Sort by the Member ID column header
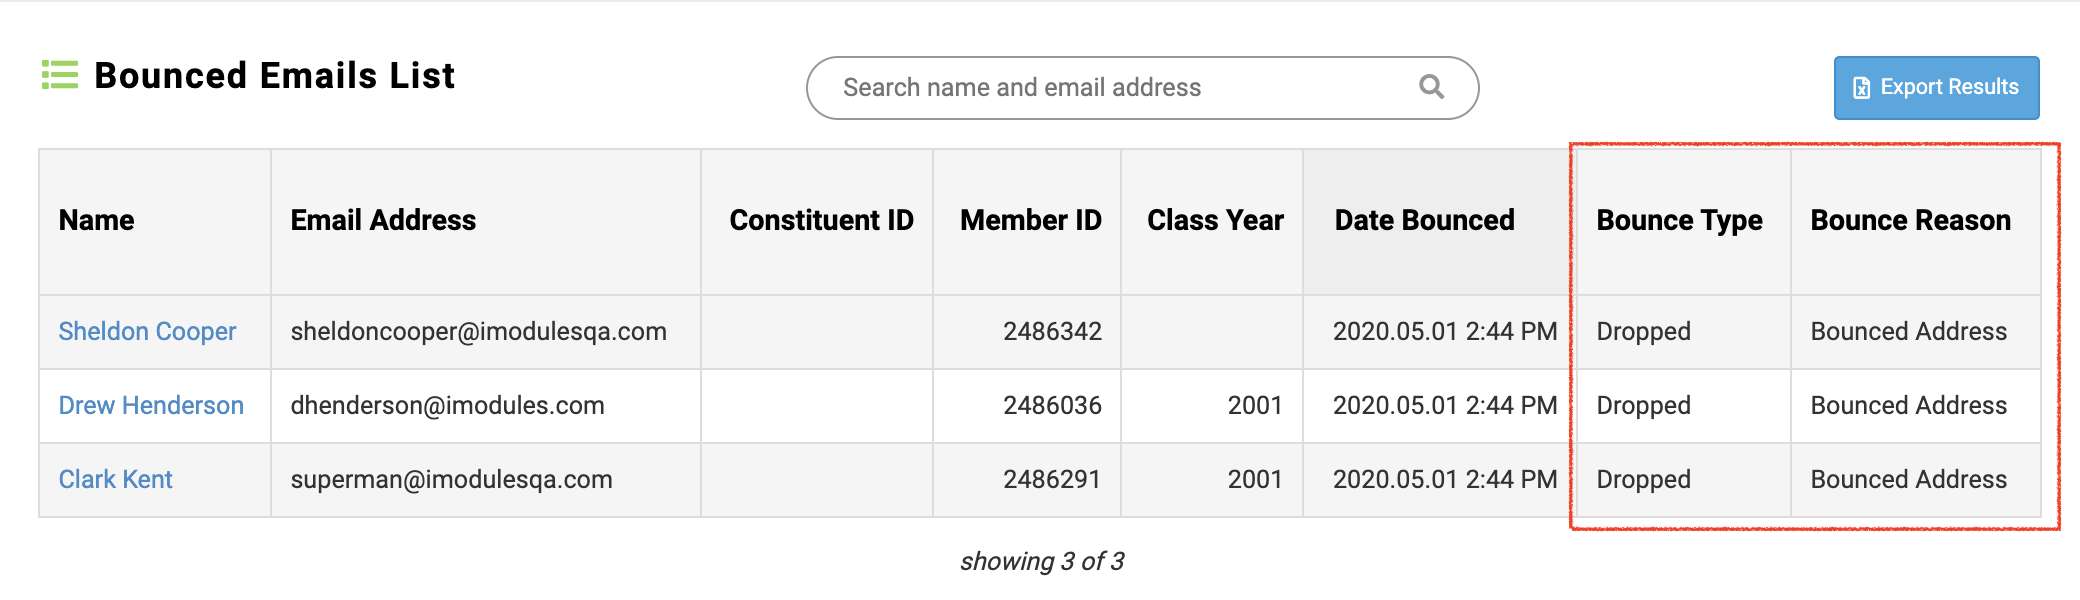 1030,220
